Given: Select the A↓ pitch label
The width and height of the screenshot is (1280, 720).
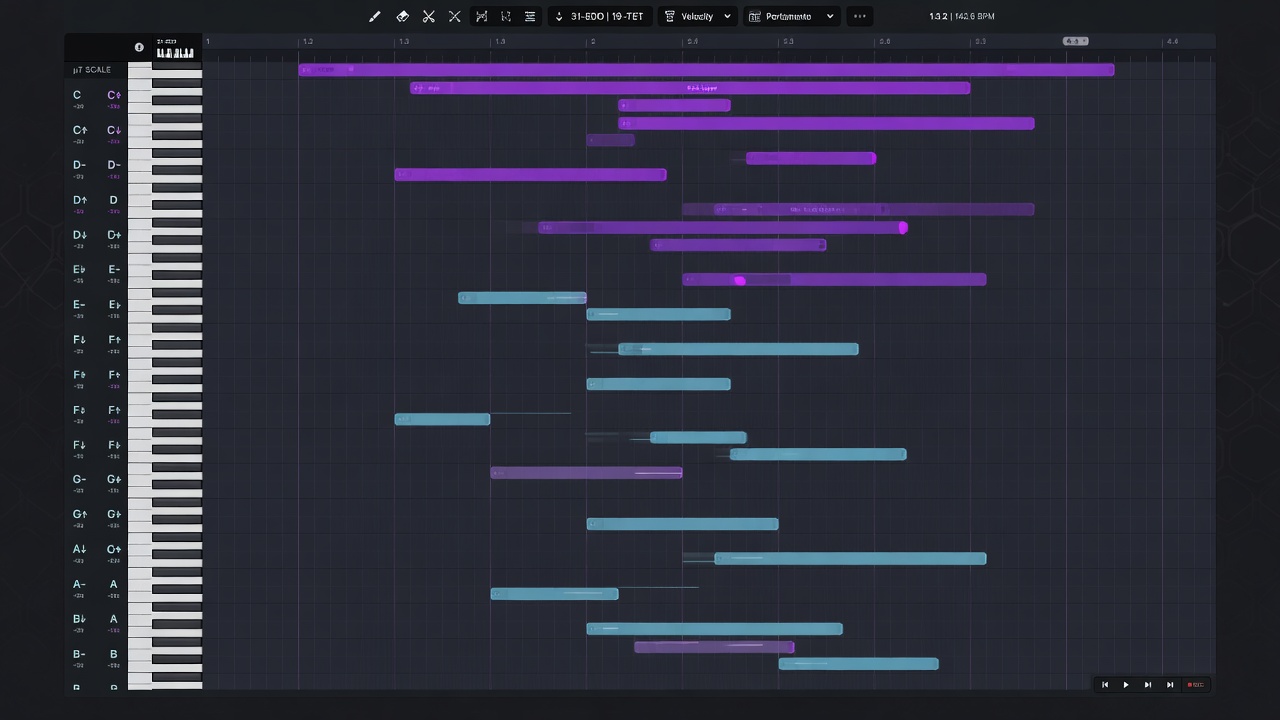Looking at the screenshot, I should [80, 549].
